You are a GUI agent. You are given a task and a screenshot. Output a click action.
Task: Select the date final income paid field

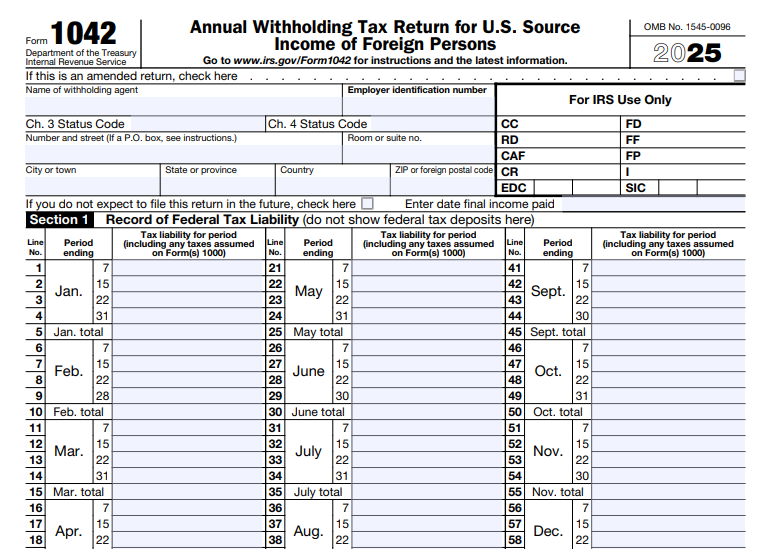[650, 204]
